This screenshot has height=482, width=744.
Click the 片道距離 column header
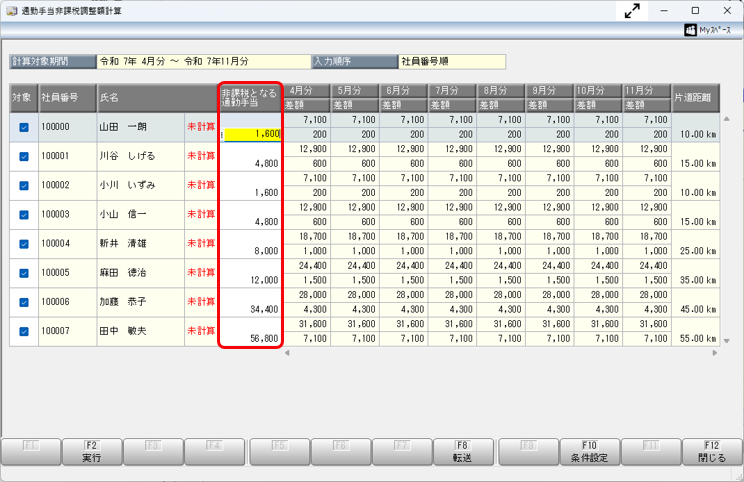(692, 97)
